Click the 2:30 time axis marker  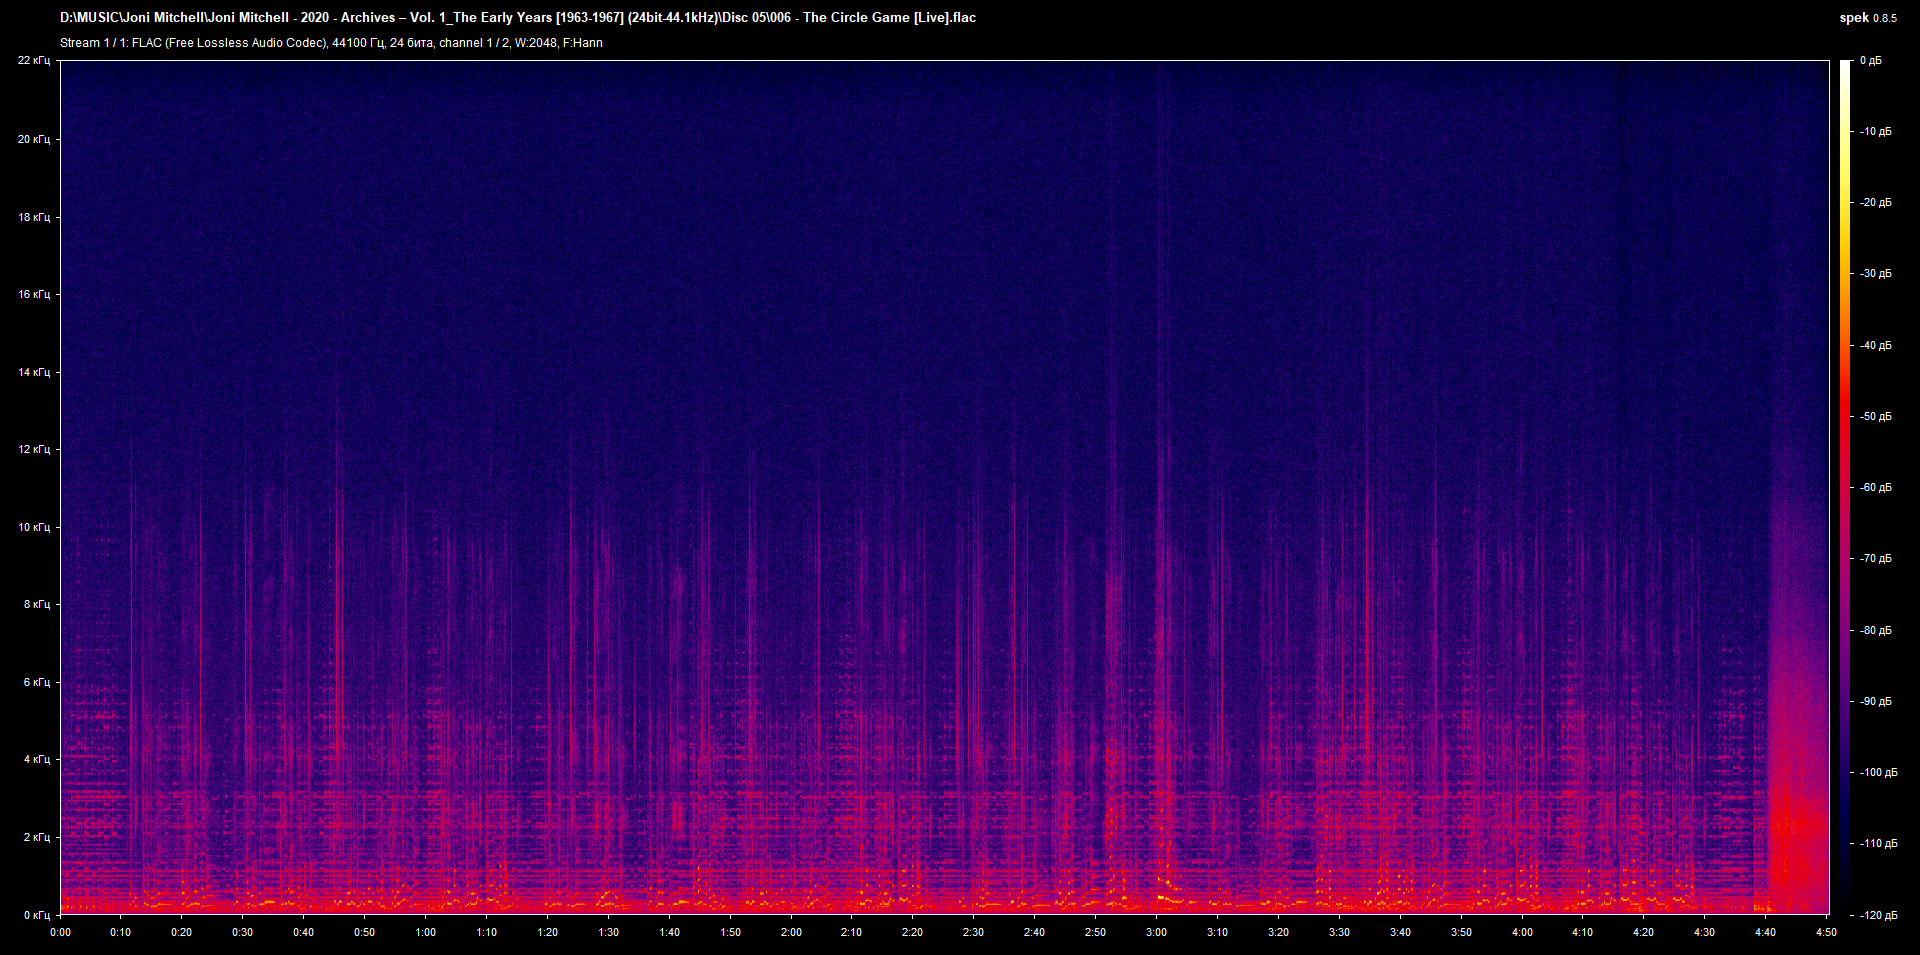(x=973, y=932)
